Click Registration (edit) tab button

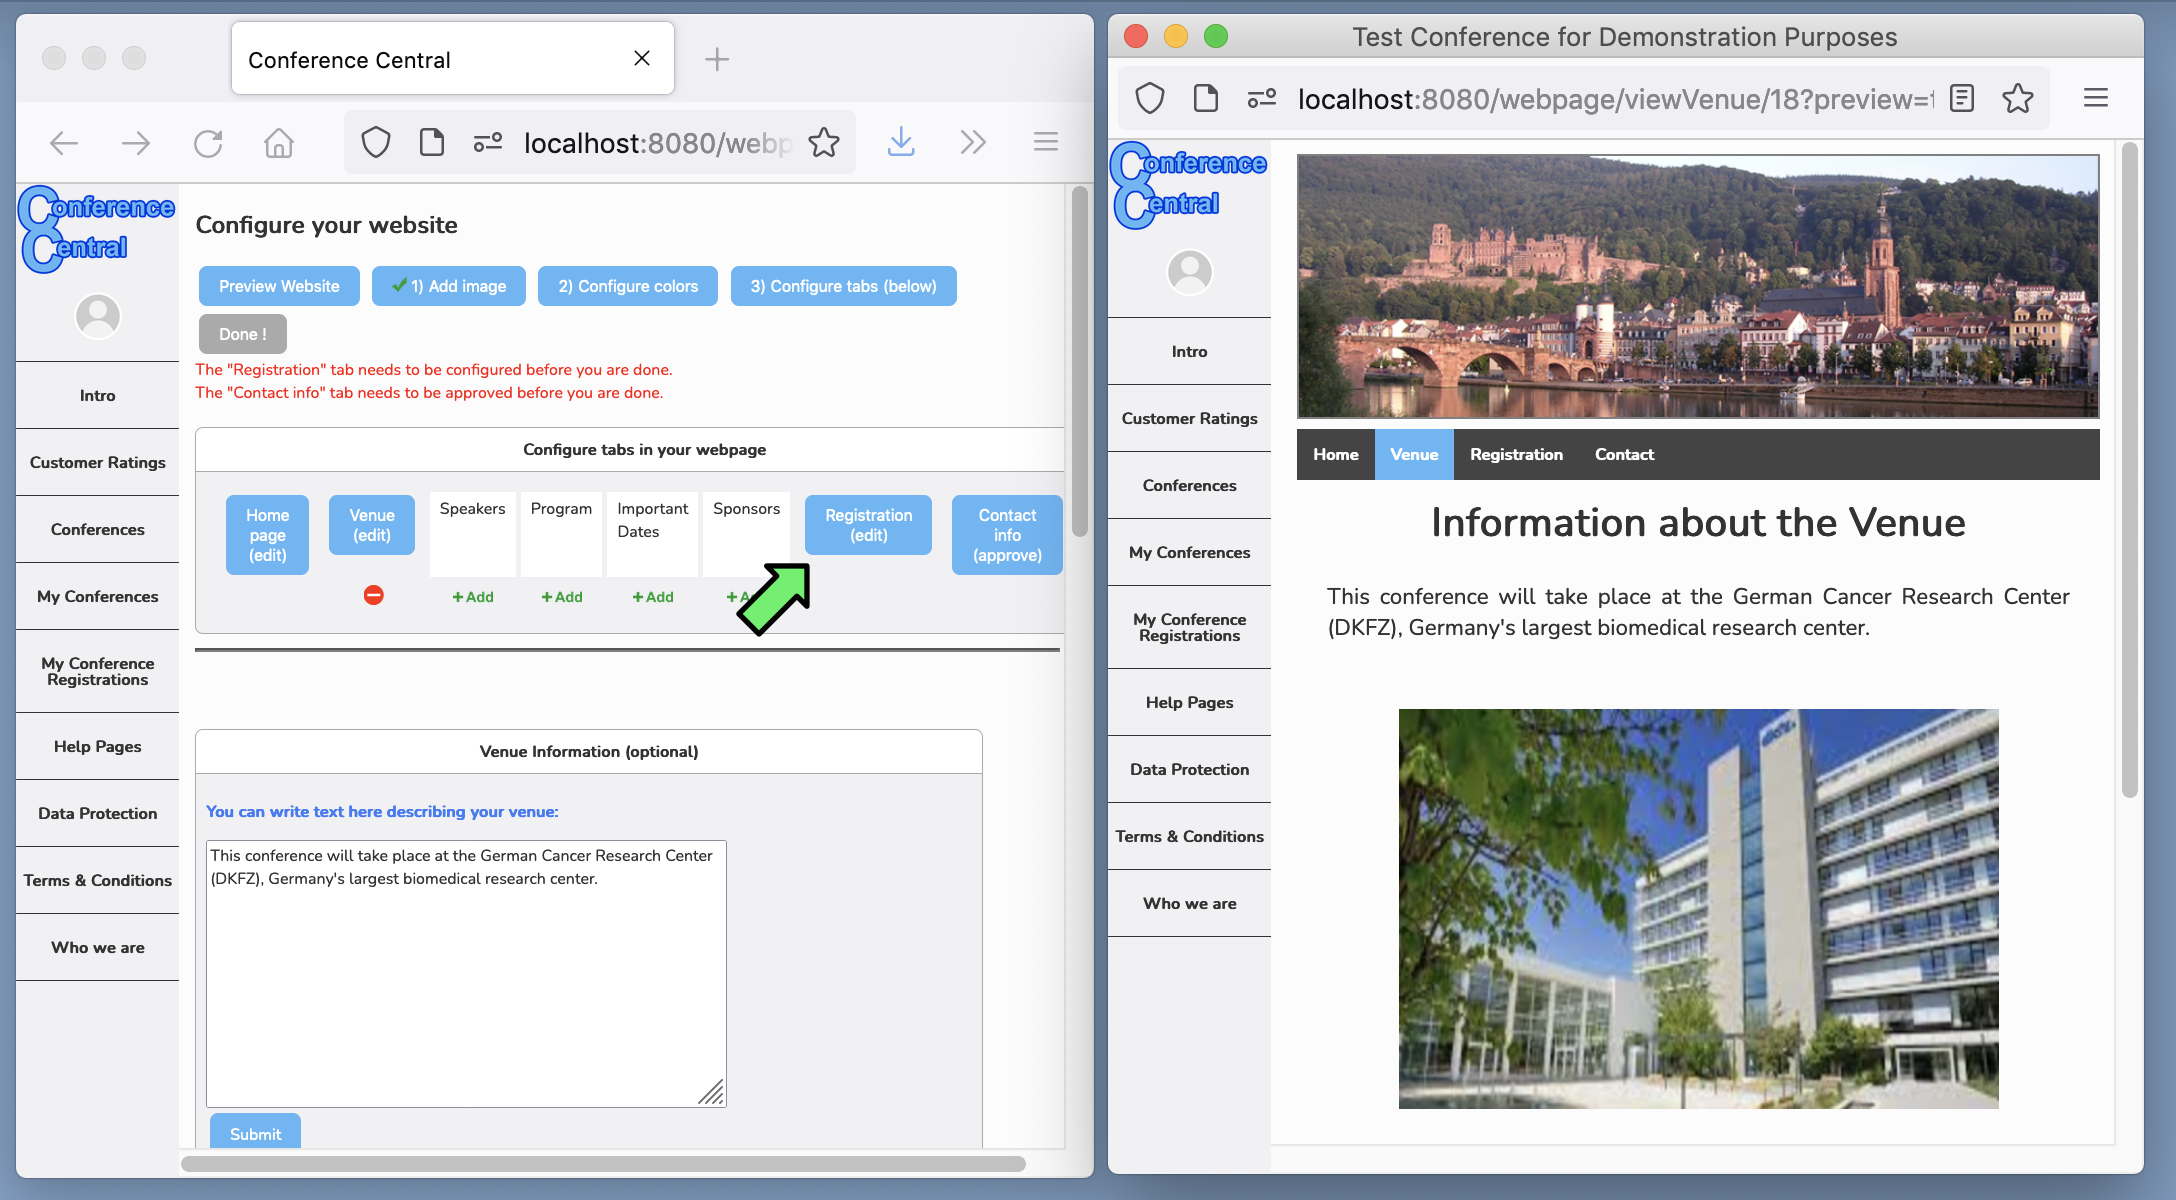click(868, 525)
